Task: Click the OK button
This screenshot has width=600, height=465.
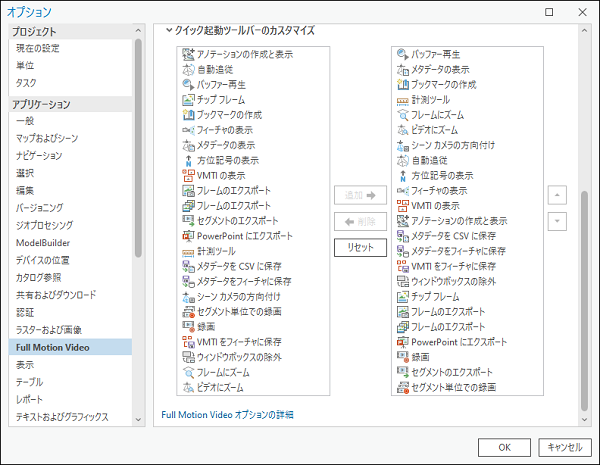Action: point(504,447)
